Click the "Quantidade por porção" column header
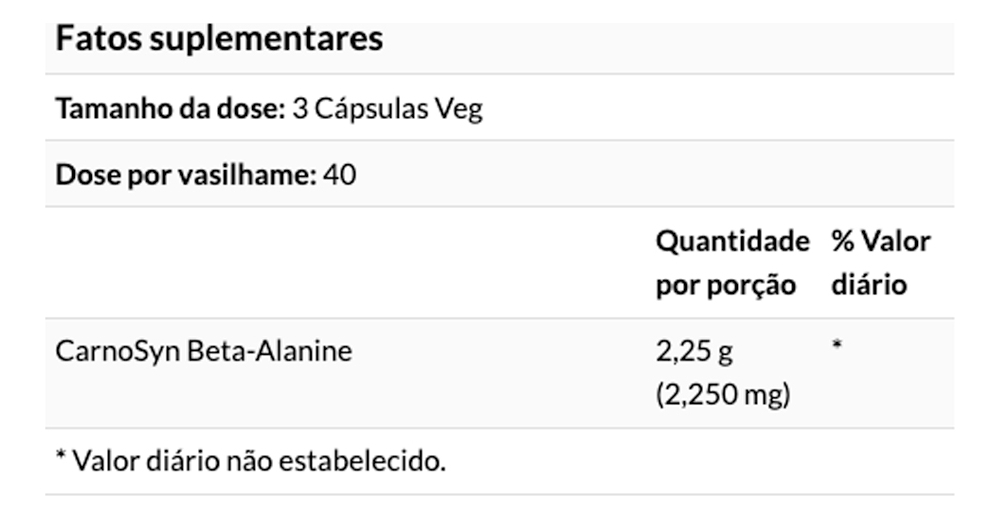Image resolution: width=1000 pixels, height=519 pixels. coord(731,263)
